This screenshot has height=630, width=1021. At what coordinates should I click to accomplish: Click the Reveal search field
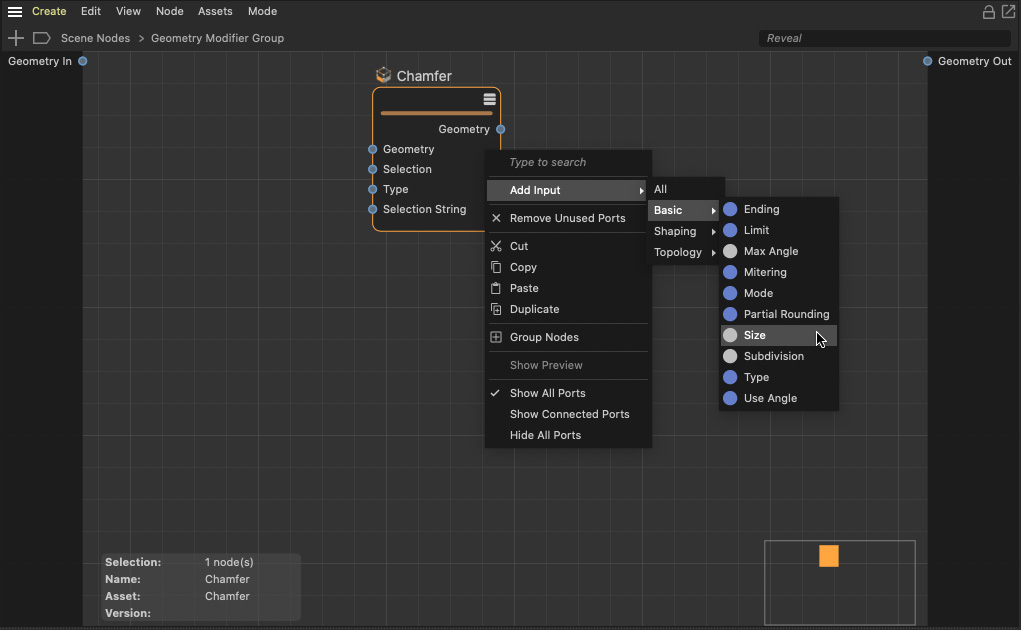coord(884,38)
